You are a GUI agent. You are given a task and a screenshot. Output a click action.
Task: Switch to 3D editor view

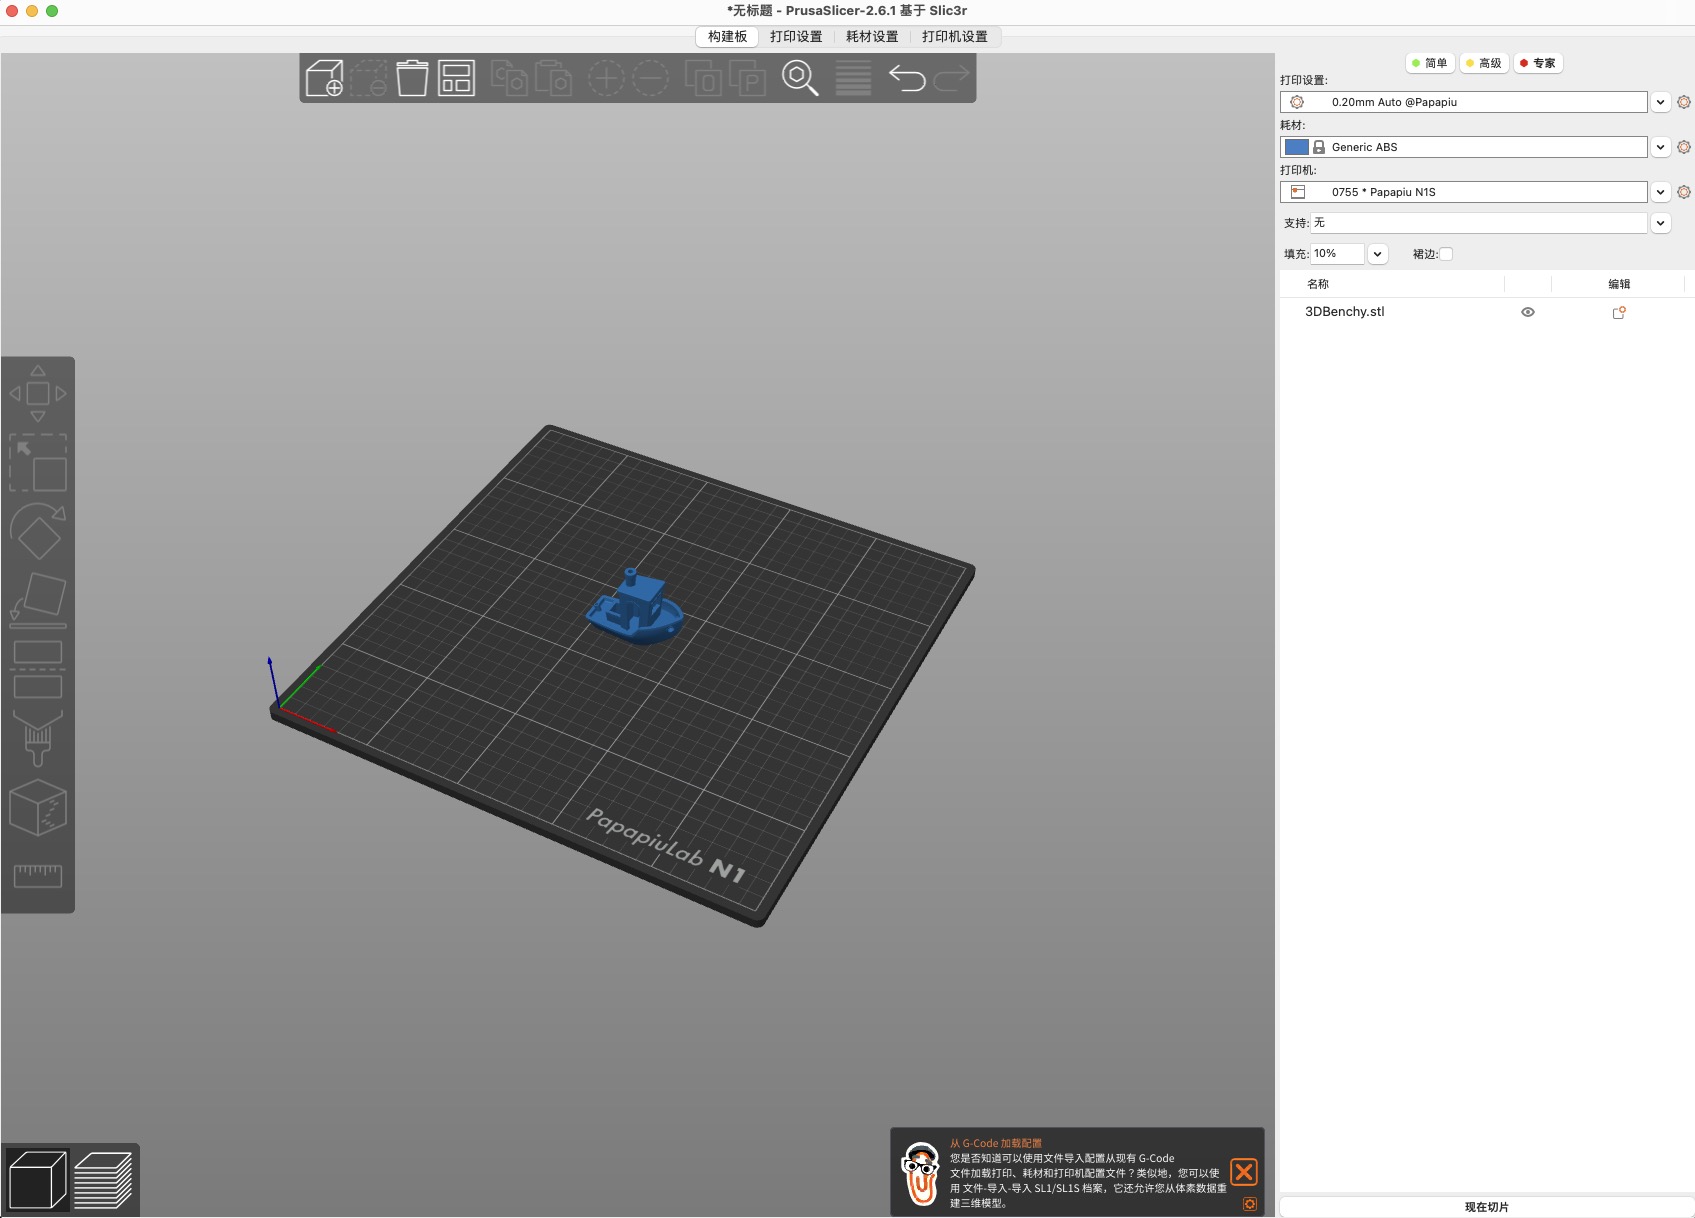(x=37, y=1180)
